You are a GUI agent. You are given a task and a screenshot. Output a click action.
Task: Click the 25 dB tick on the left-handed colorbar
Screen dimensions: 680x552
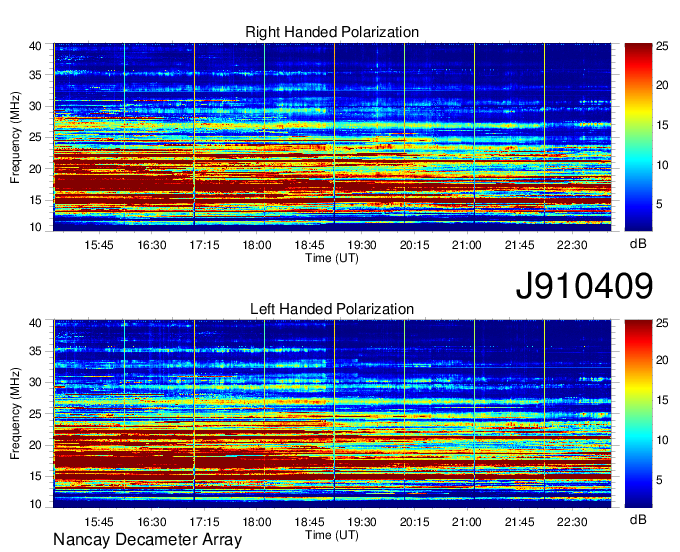pos(662,323)
